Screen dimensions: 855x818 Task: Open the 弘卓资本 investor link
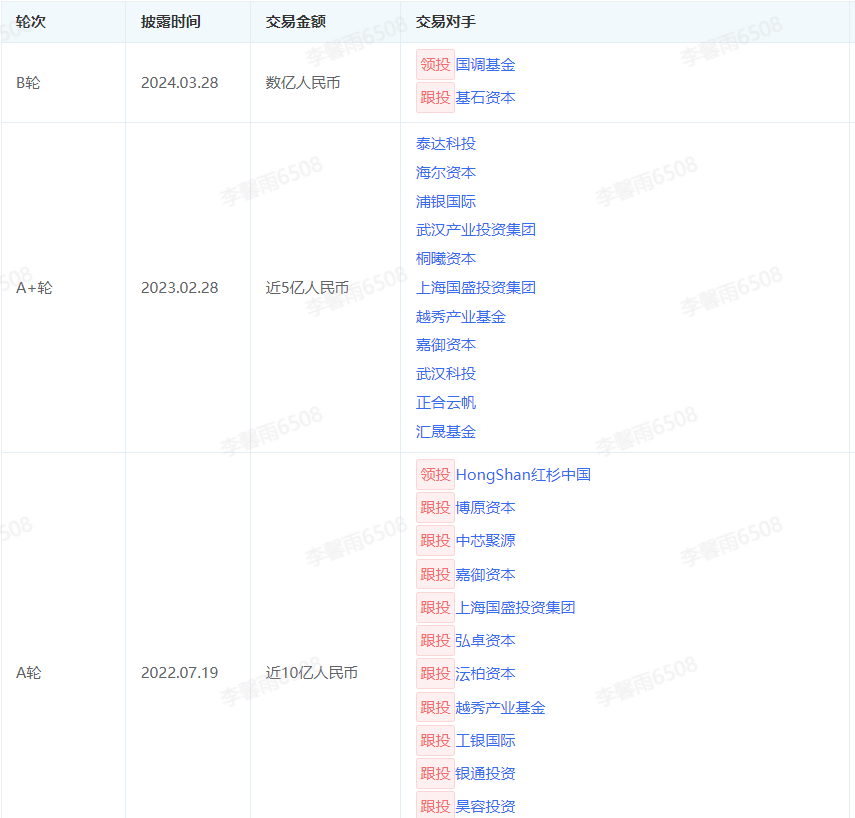[485, 641]
